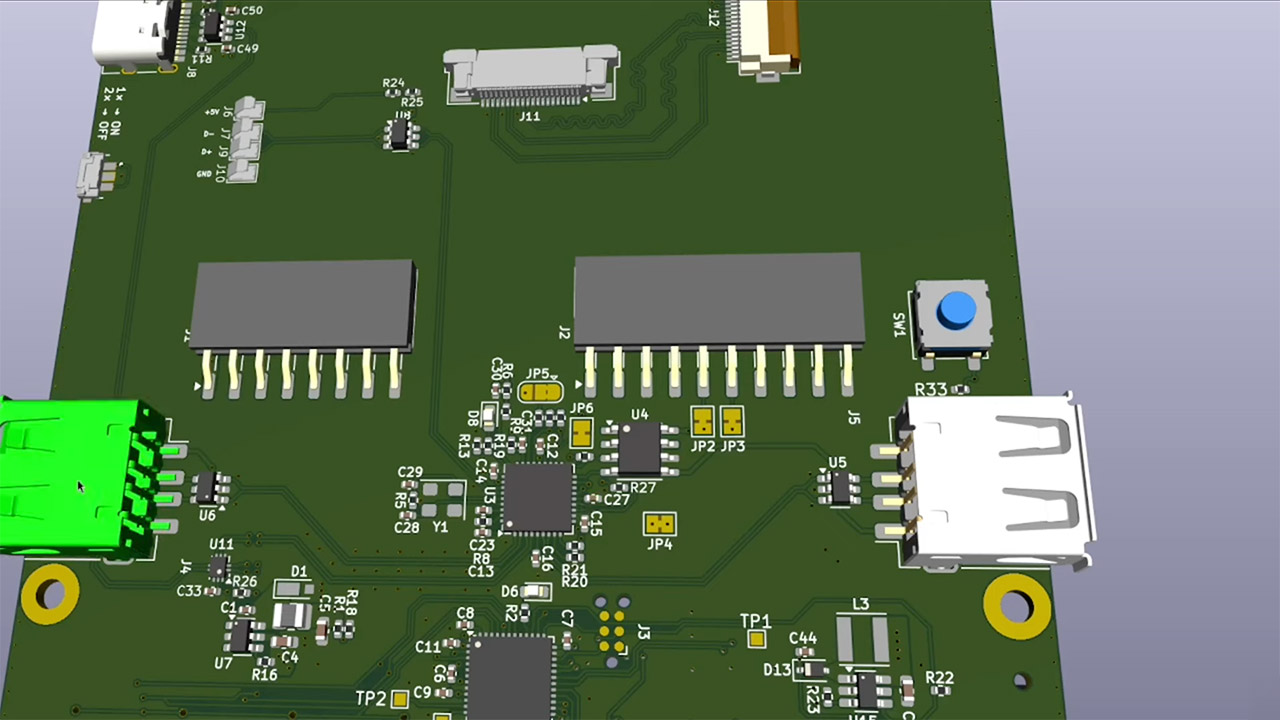The image size is (1280, 720).
Task: Select the L3 inductor
Action: (x=861, y=639)
